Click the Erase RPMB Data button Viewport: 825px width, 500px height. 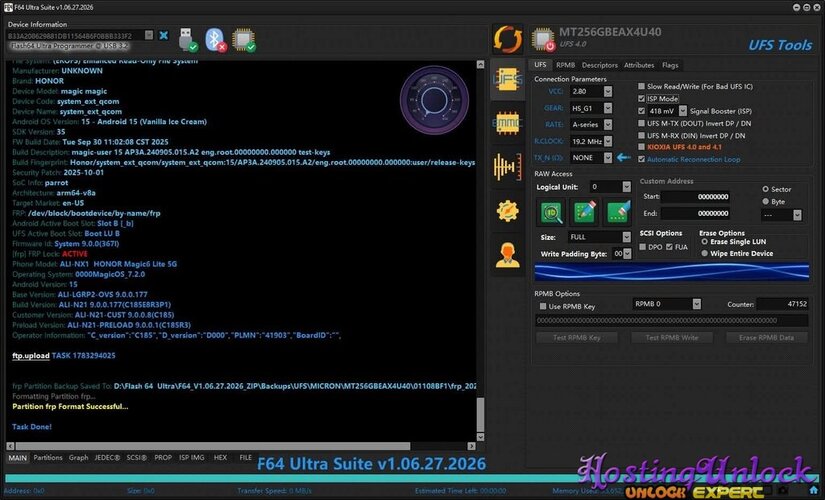[x=767, y=337]
